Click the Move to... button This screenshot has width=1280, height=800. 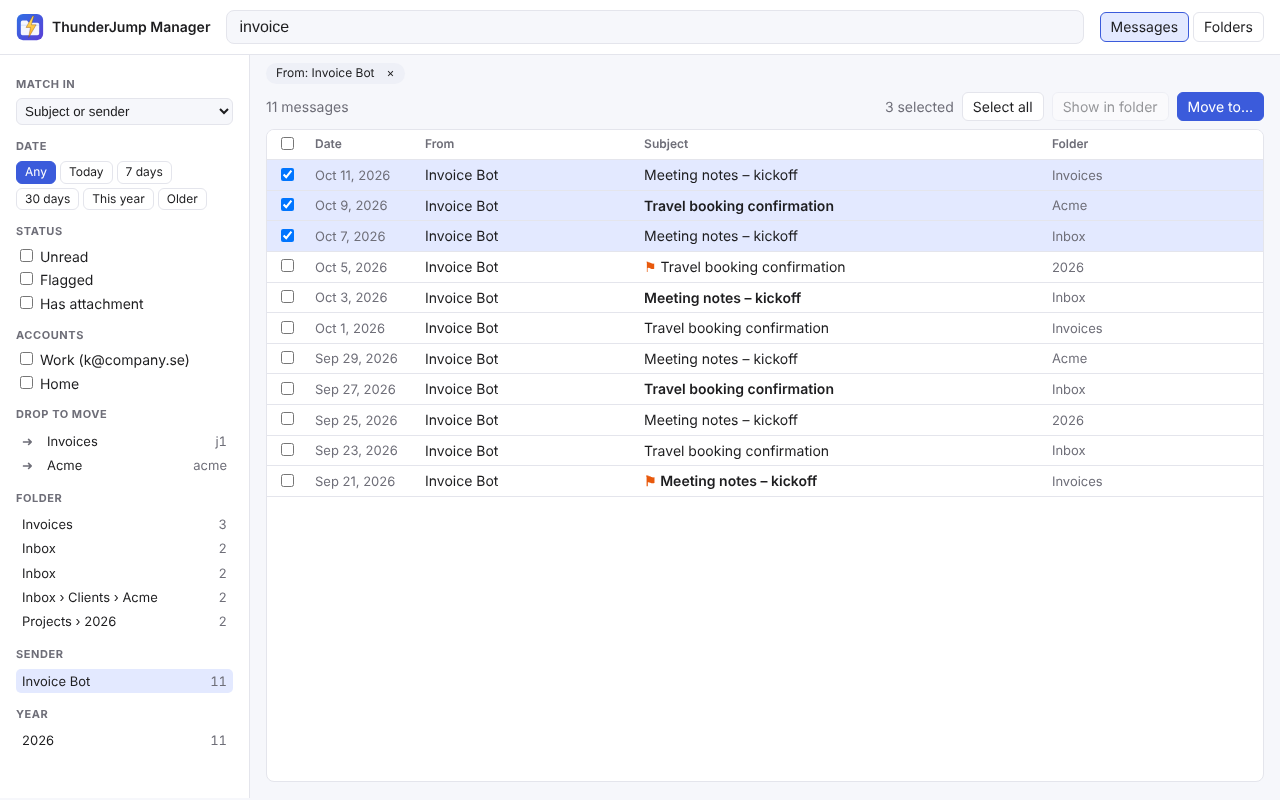[1220, 107]
